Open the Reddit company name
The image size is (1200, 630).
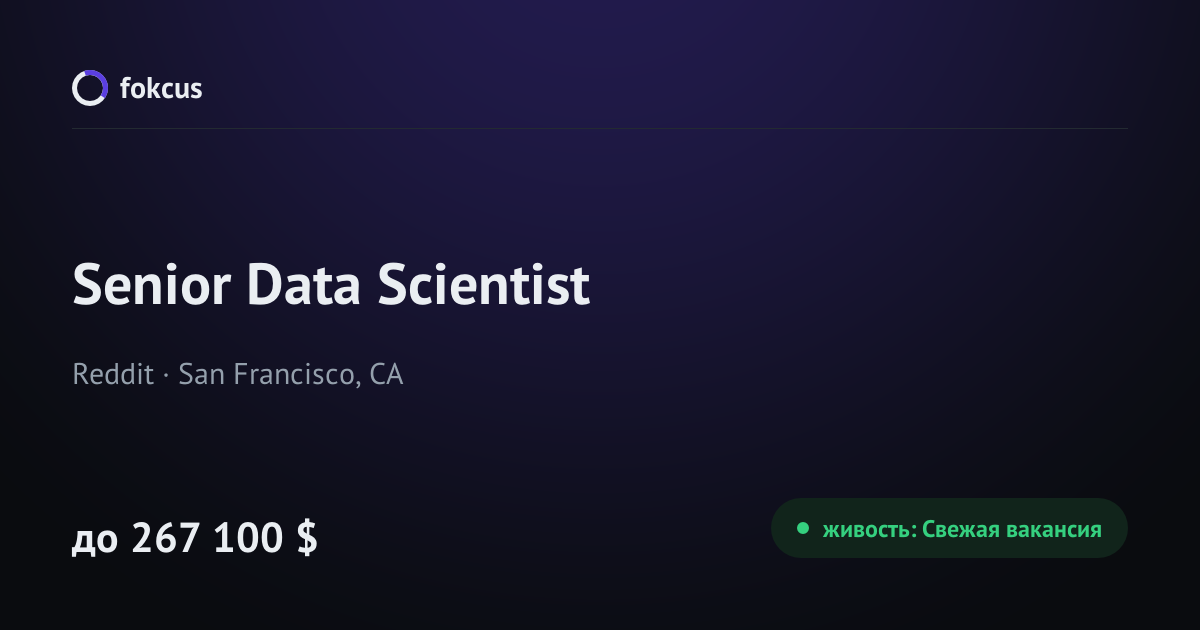tap(110, 375)
